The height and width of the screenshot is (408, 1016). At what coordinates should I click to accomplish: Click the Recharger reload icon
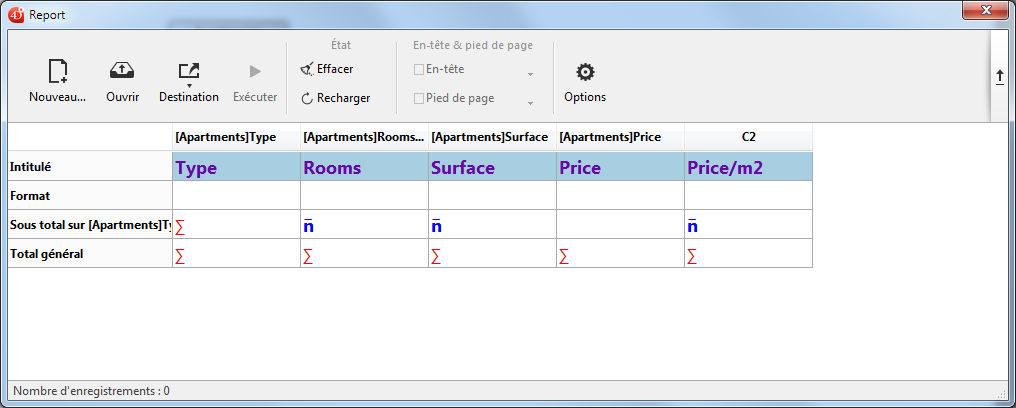[307, 98]
